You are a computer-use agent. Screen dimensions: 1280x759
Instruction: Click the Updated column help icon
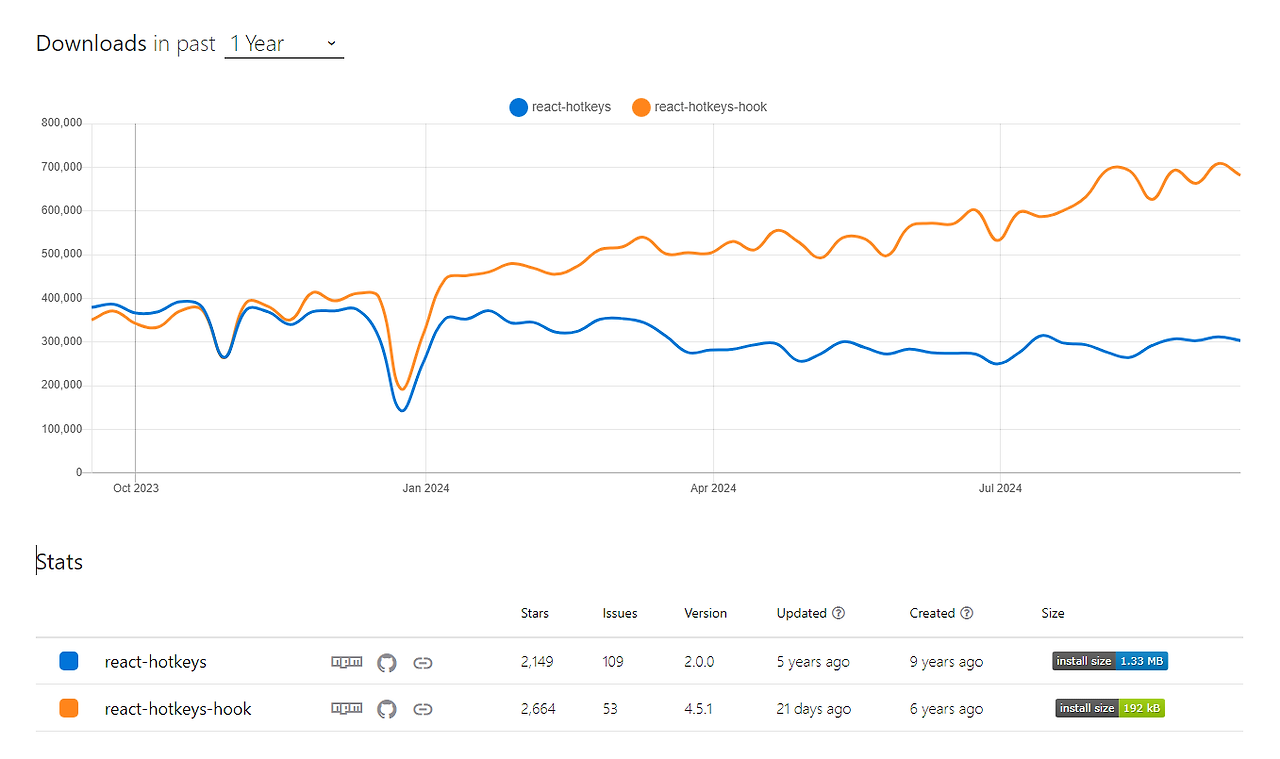[x=838, y=613]
